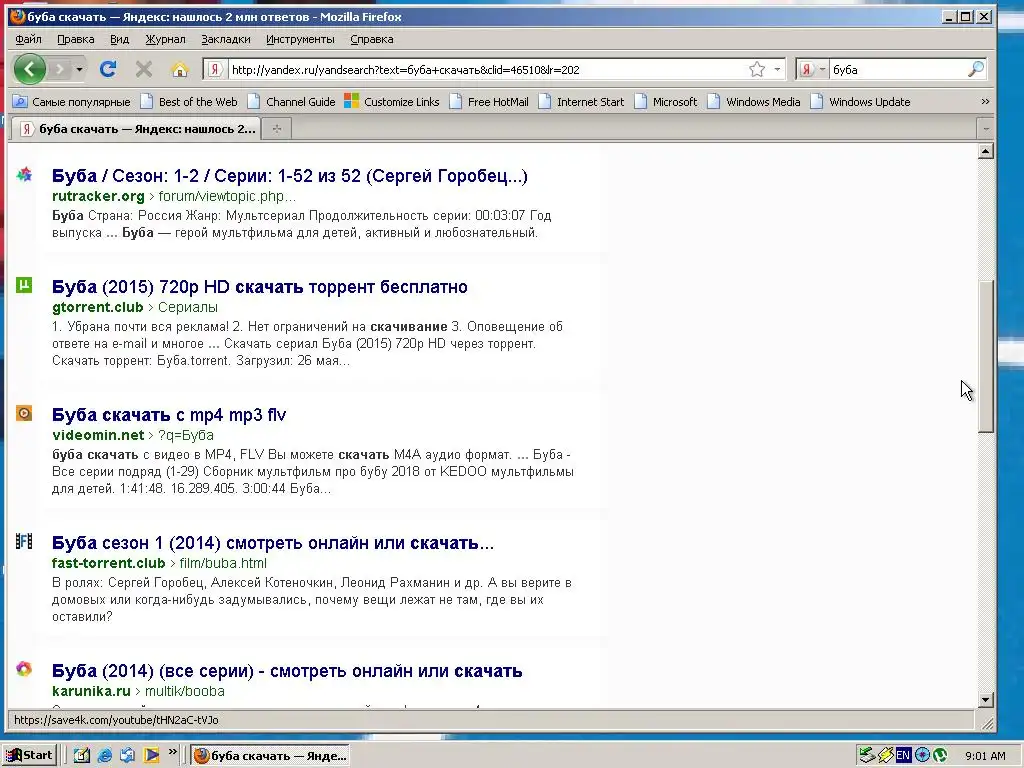Open the Закладки menu
1024x768 pixels.
click(x=225, y=39)
